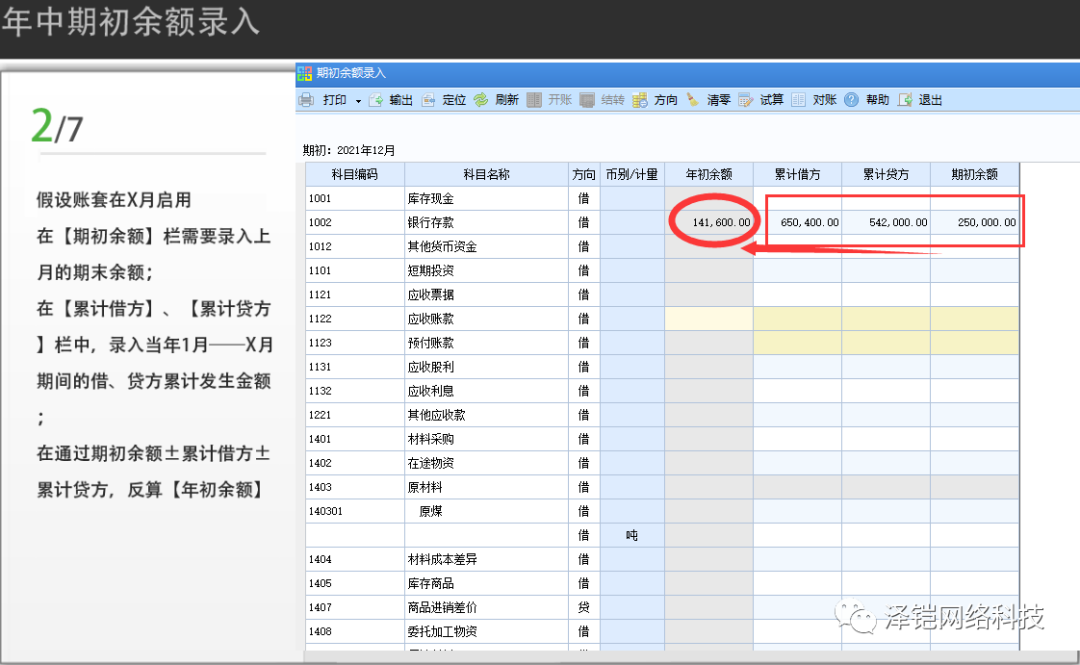Click 退出 (Exit) in the toolbar
Viewport: 1080px width, 665px height.
click(x=905, y=100)
